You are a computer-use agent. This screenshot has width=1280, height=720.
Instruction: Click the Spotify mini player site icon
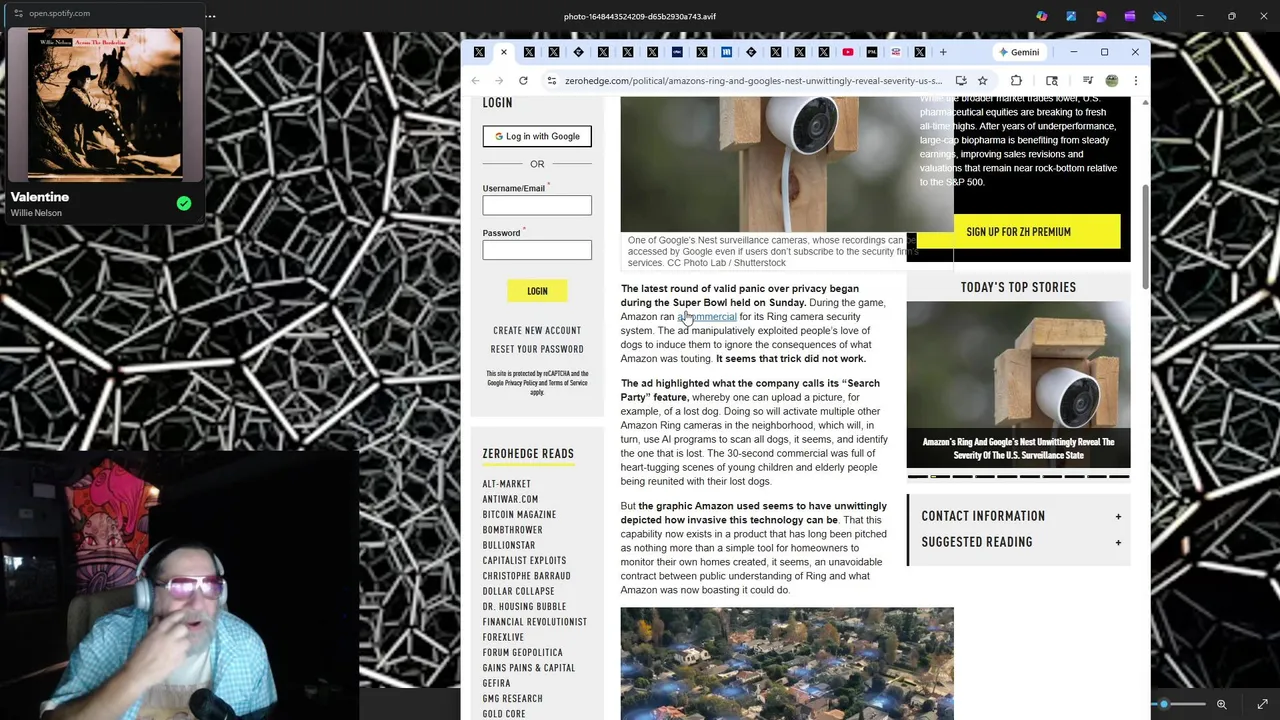[x=18, y=13]
